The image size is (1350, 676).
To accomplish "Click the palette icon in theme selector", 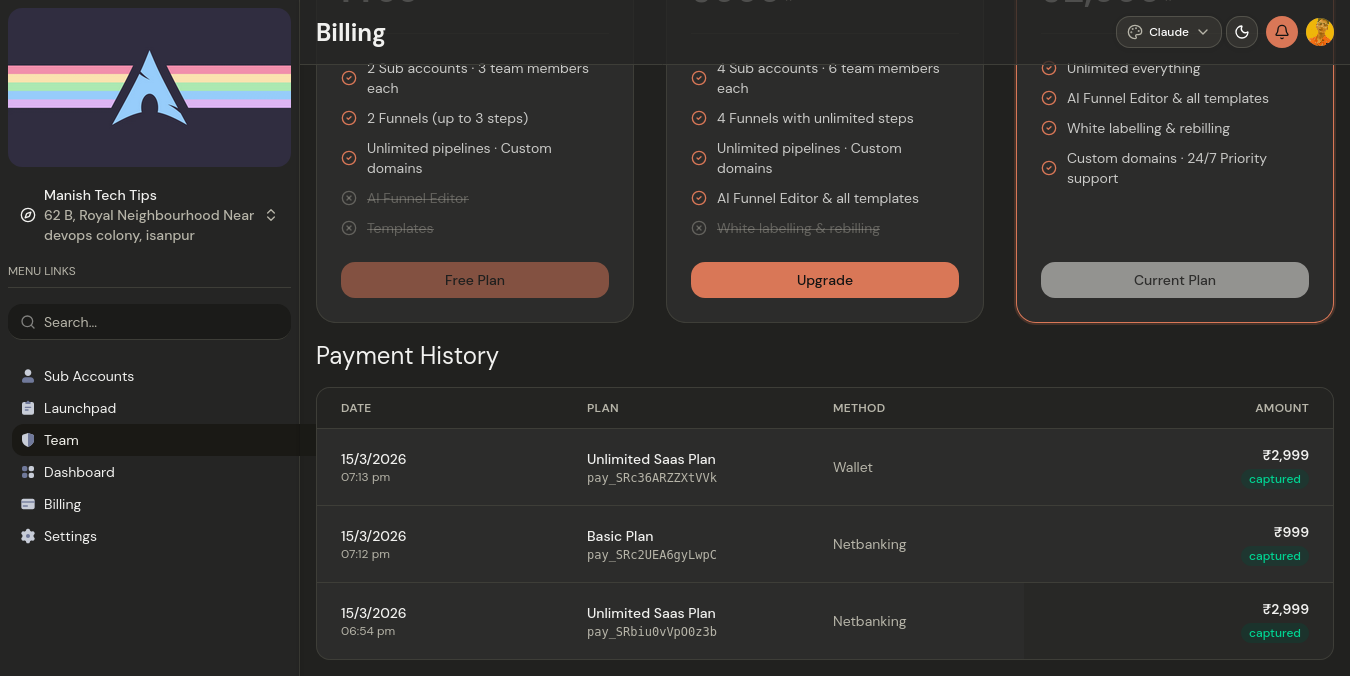I will click(x=1135, y=32).
